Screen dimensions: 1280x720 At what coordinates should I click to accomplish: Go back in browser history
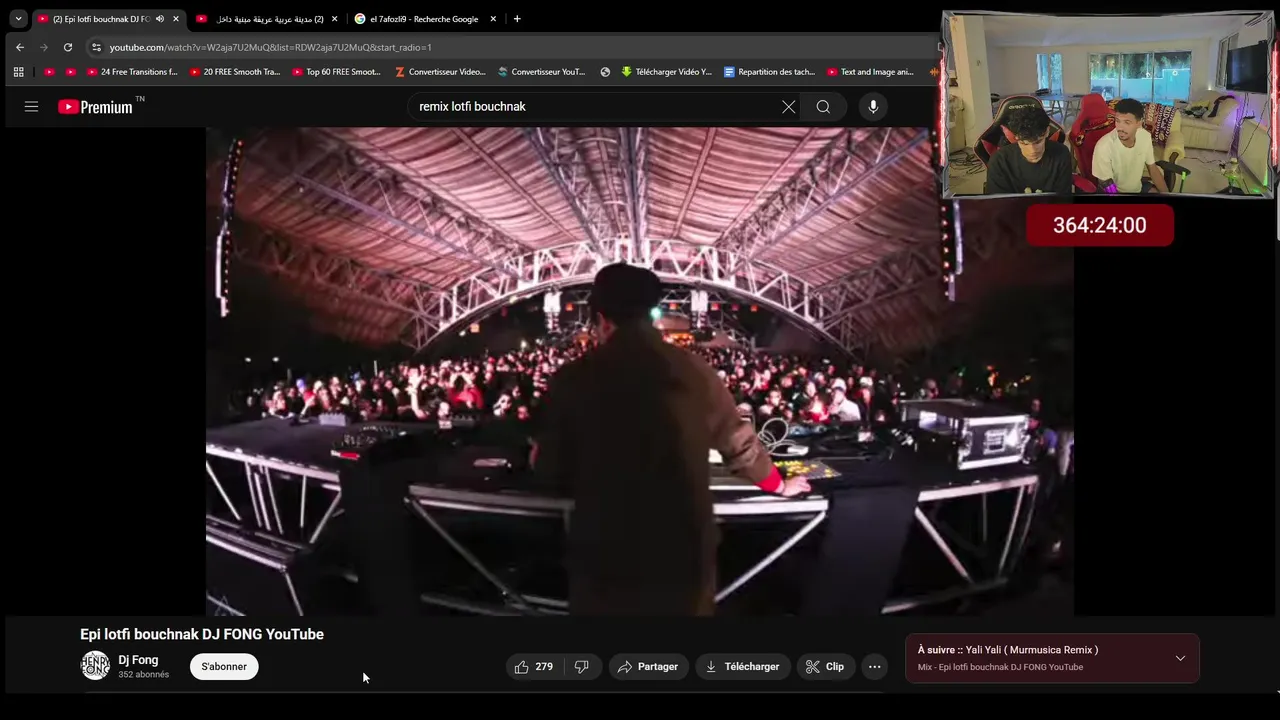20,47
